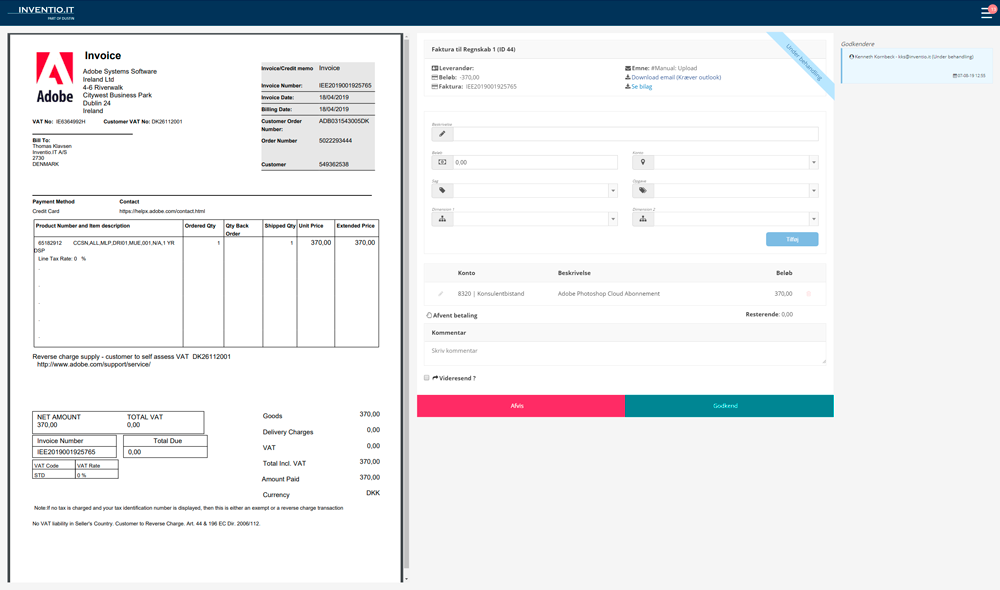Click the envelope icon beside Emne

pos(628,68)
